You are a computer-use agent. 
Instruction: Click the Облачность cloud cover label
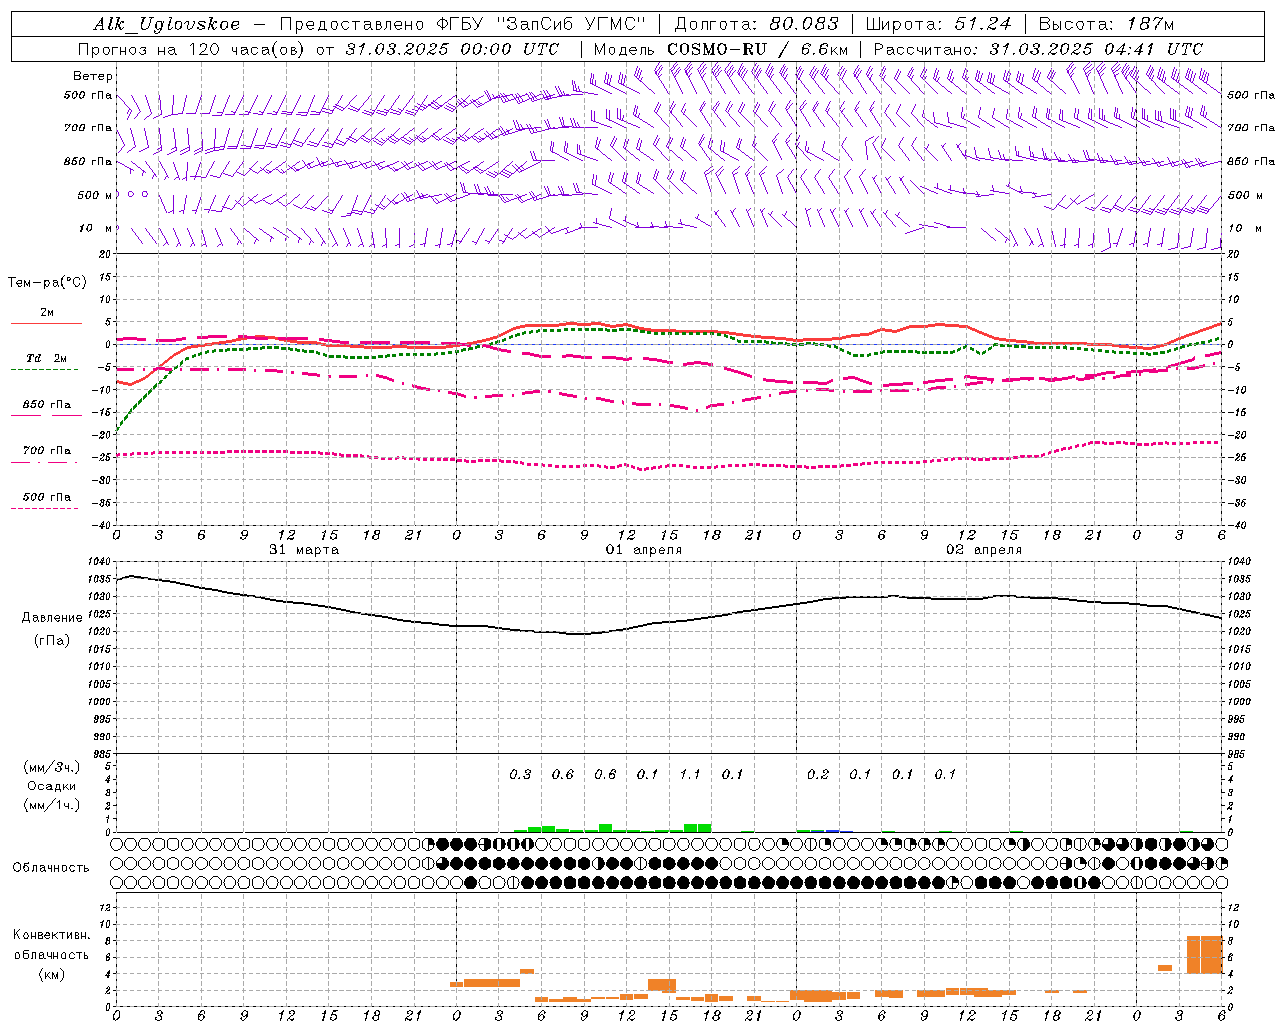51,867
